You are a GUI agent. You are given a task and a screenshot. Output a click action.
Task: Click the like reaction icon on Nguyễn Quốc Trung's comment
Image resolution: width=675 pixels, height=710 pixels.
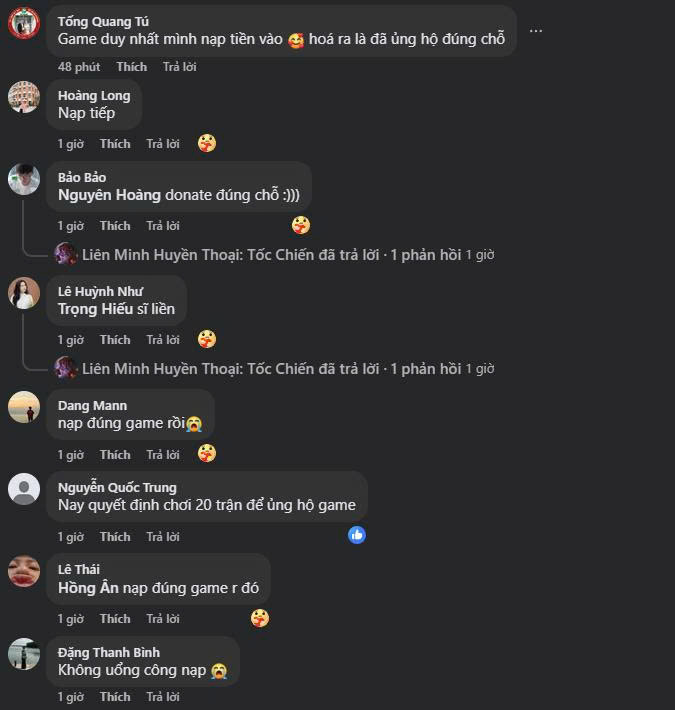click(x=357, y=535)
